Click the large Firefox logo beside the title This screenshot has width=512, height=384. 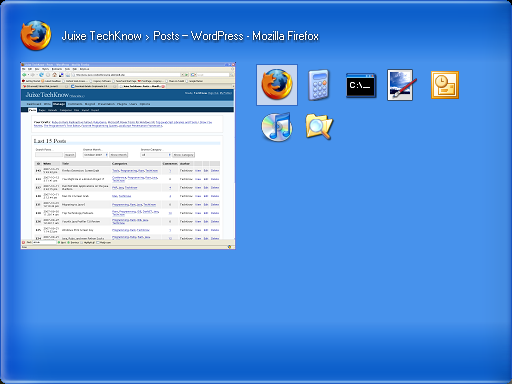(x=36, y=35)
